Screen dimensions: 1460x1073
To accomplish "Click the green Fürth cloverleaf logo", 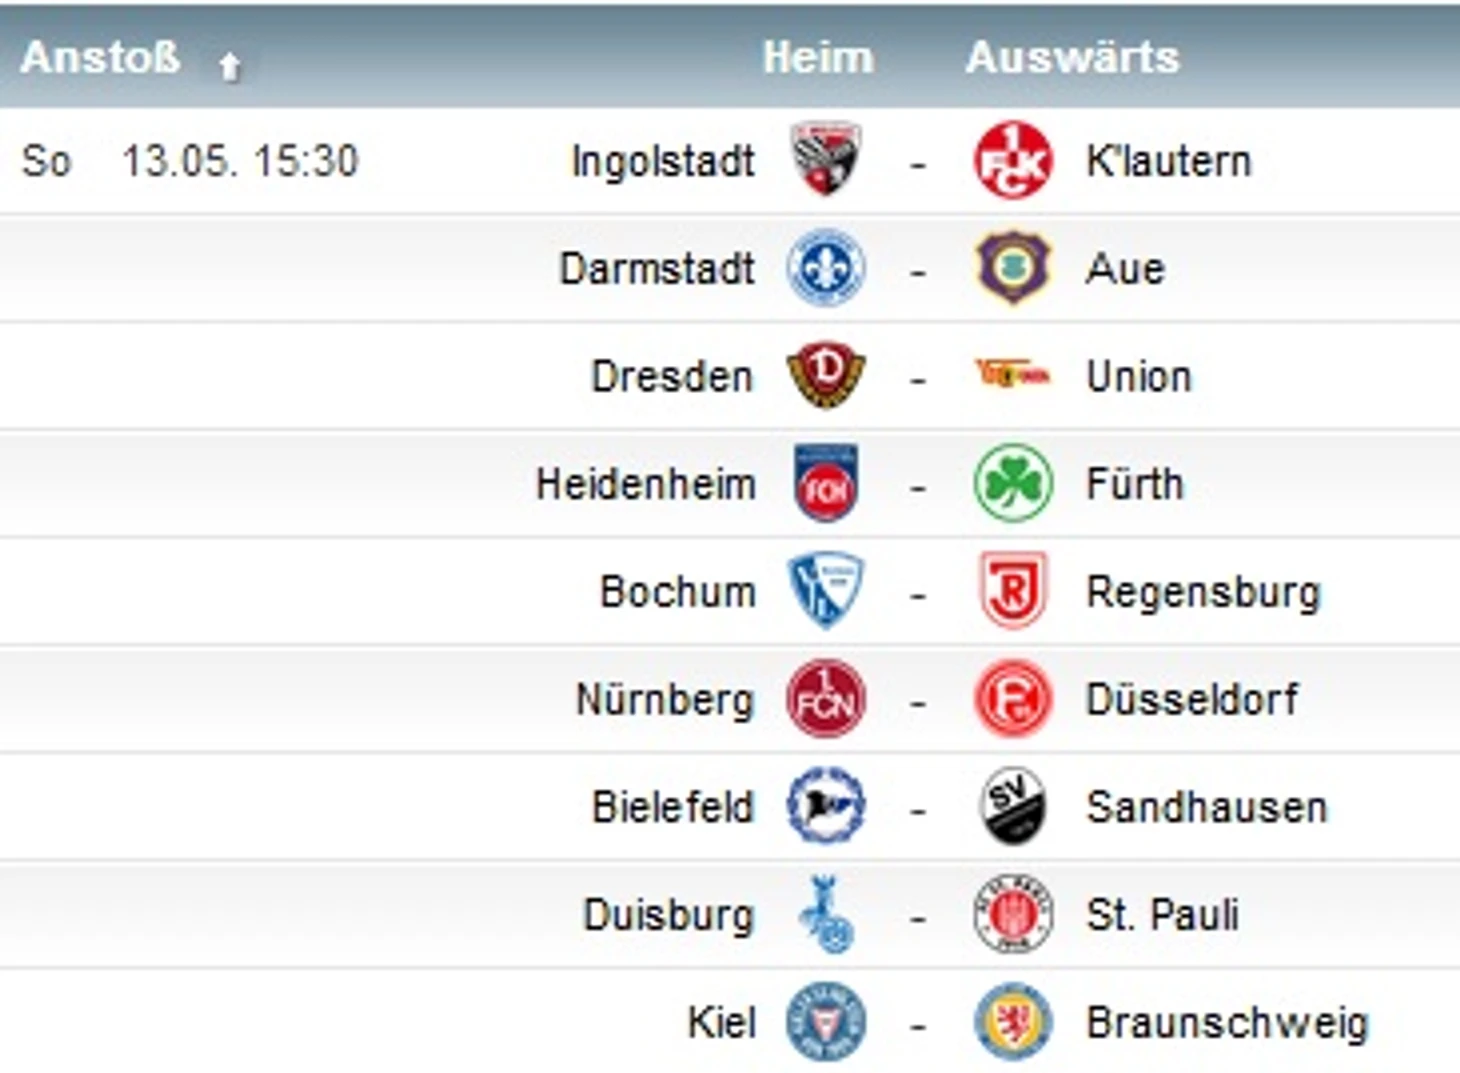I will tap(1012, 483).
